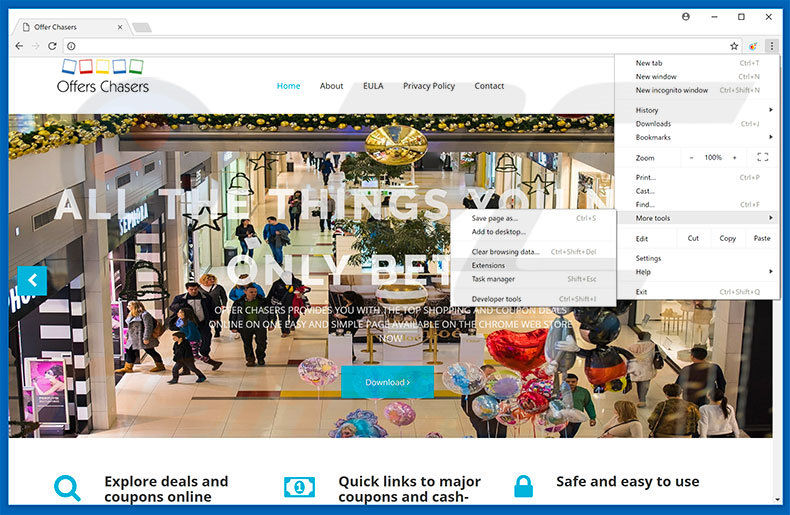This screenshot has width=790, height=515.
Task: Expand the Bookmarks submenu
Action: (697, 137)
